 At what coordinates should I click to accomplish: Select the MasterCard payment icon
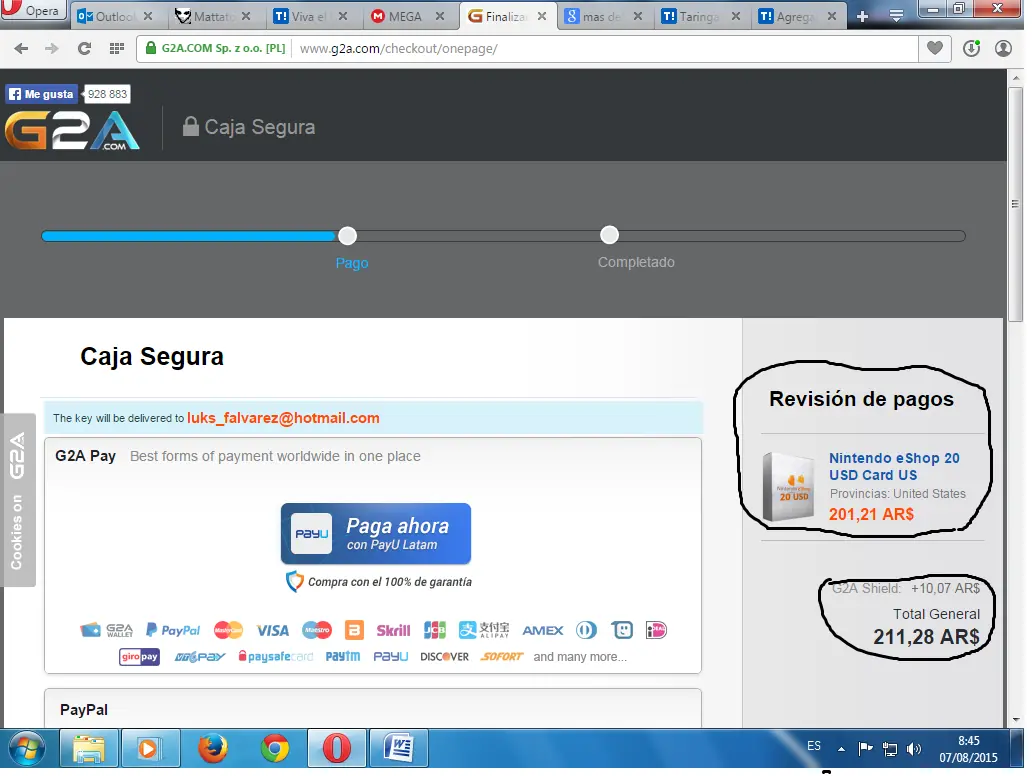228,631
